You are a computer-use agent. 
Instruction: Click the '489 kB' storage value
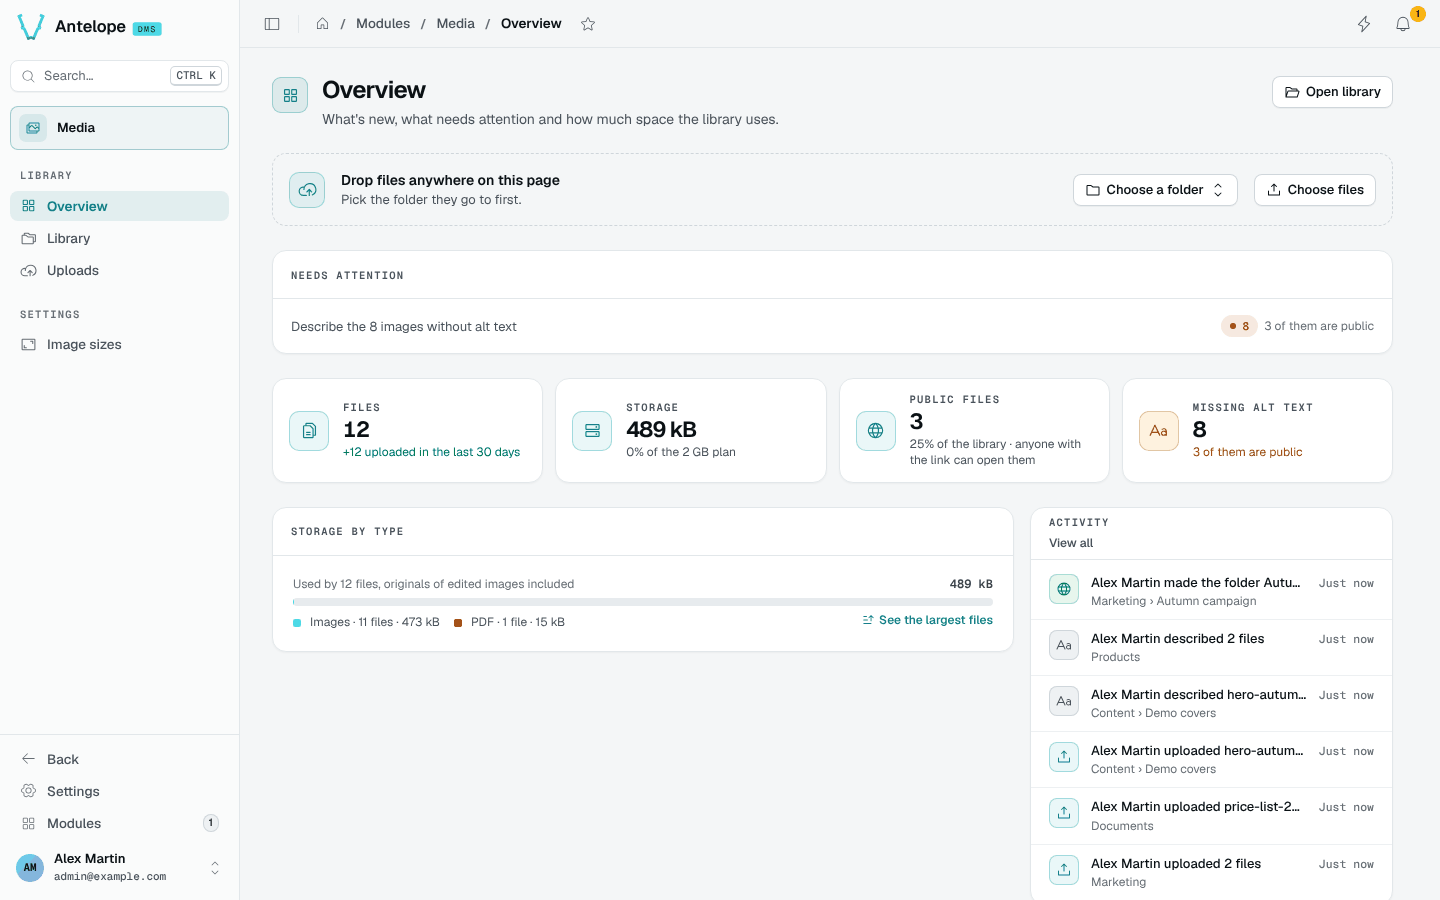click(662, 430)
